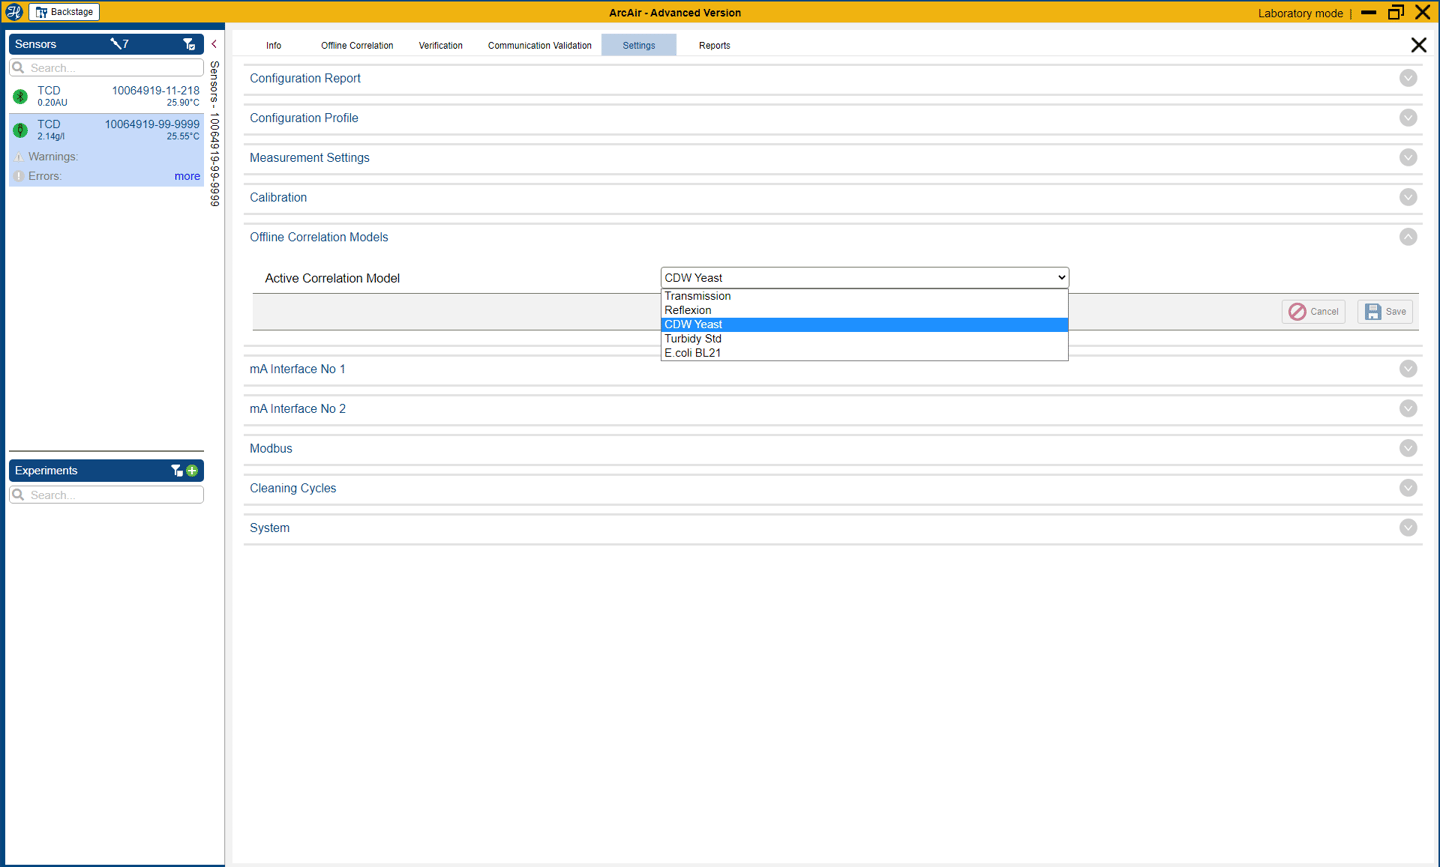This screenshot has width=1440, height=867.
Task: Collapse the Offline Correlation Models section
Action: [x=1408, y=237]
